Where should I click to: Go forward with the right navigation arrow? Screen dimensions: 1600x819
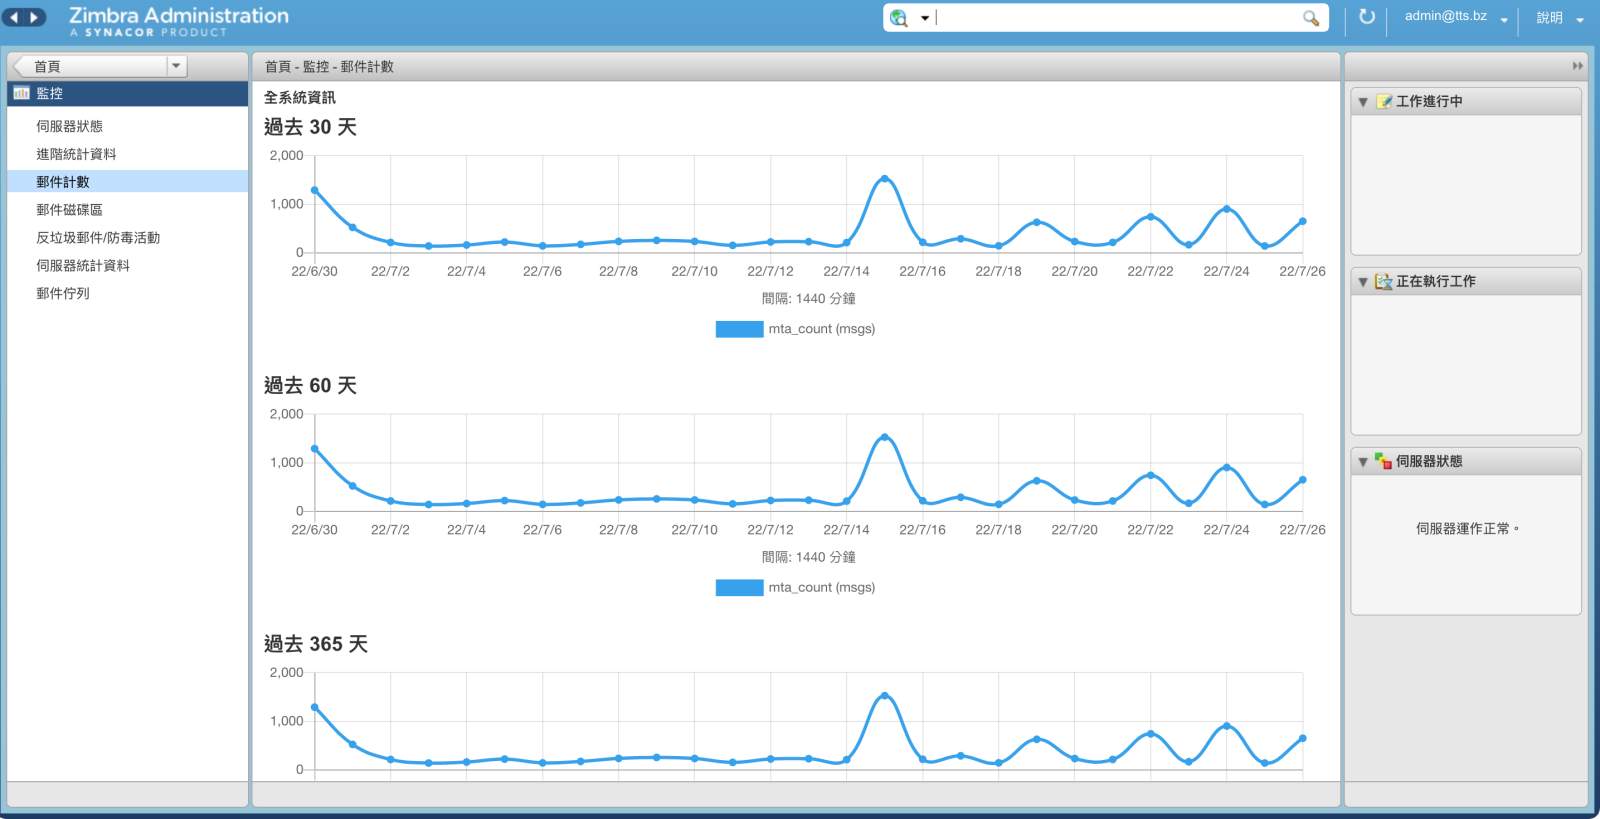[x=34, y=17]
